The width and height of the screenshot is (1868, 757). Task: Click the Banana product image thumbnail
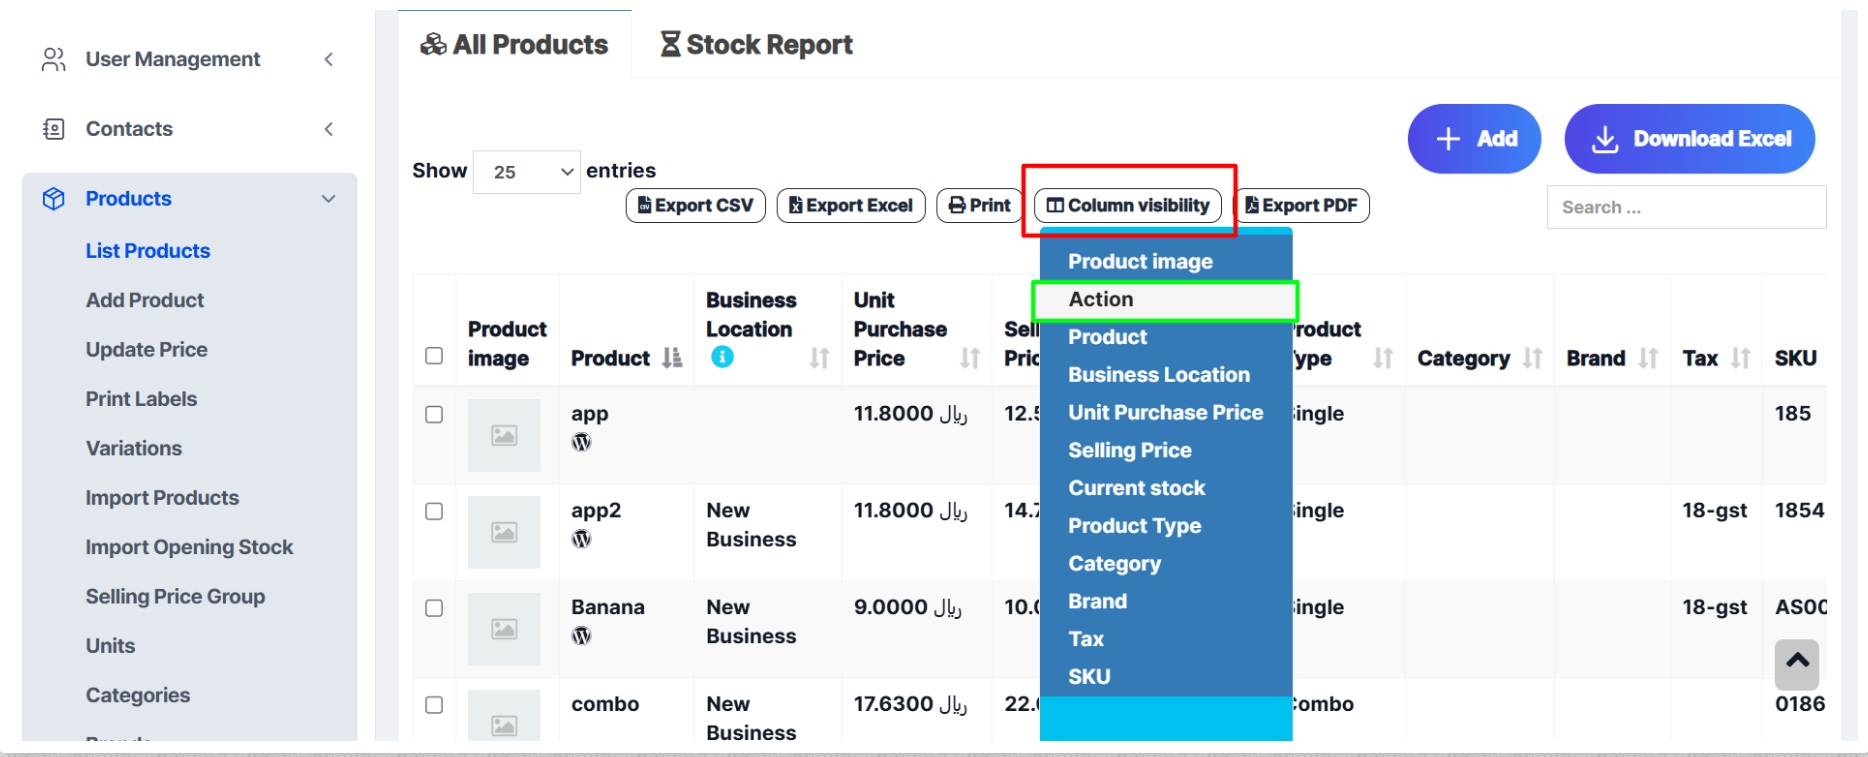coord(504,629)
